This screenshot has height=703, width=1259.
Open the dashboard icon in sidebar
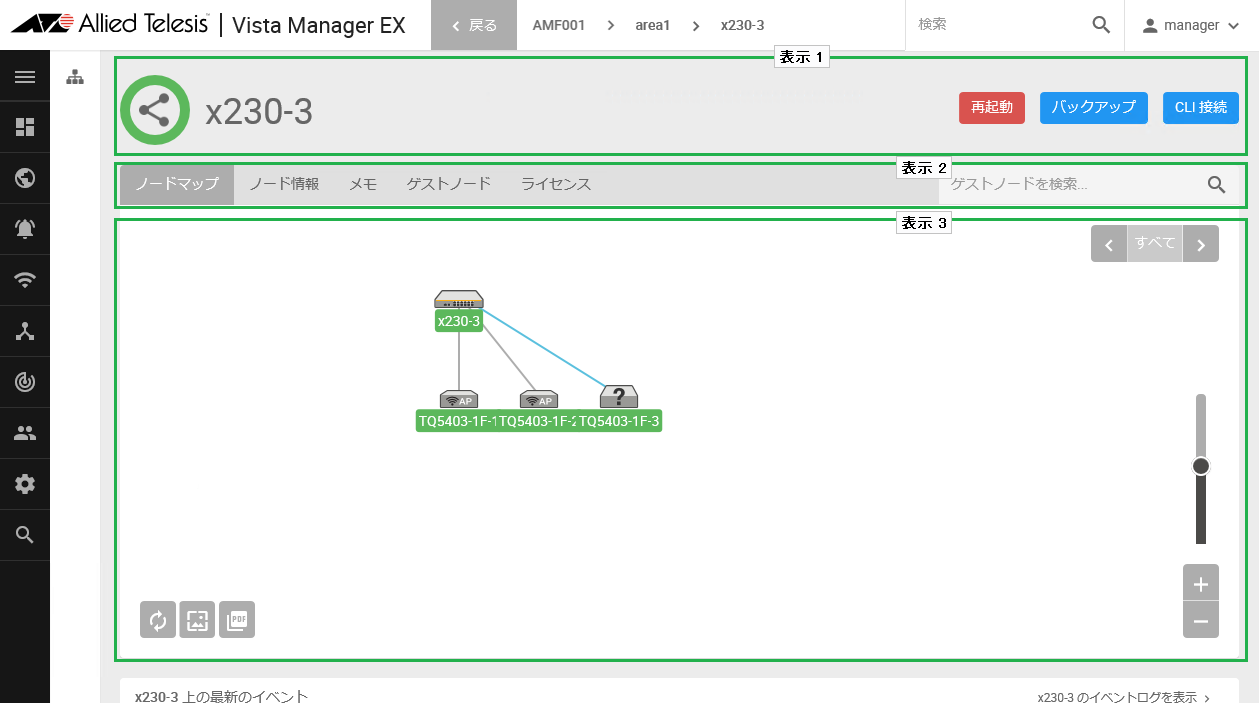pyautogui.click(x=25, y=127)
